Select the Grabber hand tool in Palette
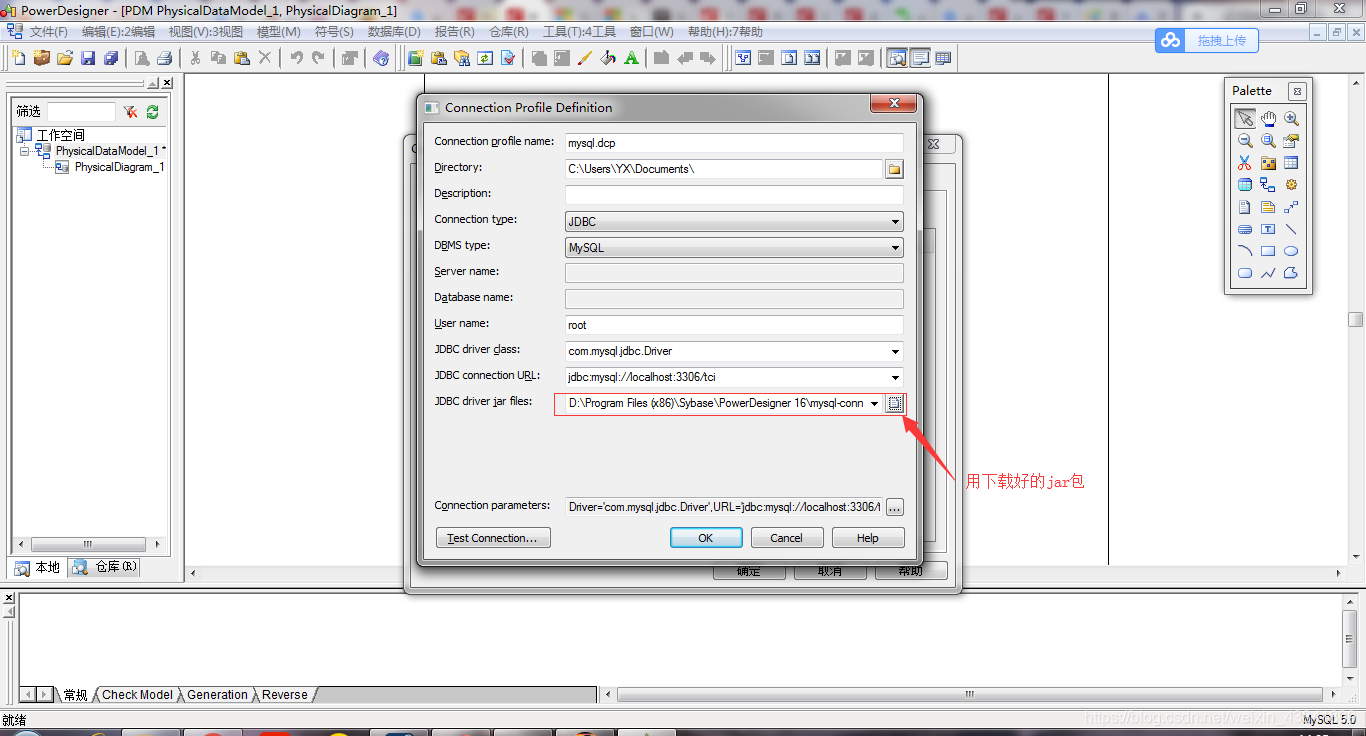Image resolution: width=1366 pixels, height=736 pixels. [x=1268, y=119]
